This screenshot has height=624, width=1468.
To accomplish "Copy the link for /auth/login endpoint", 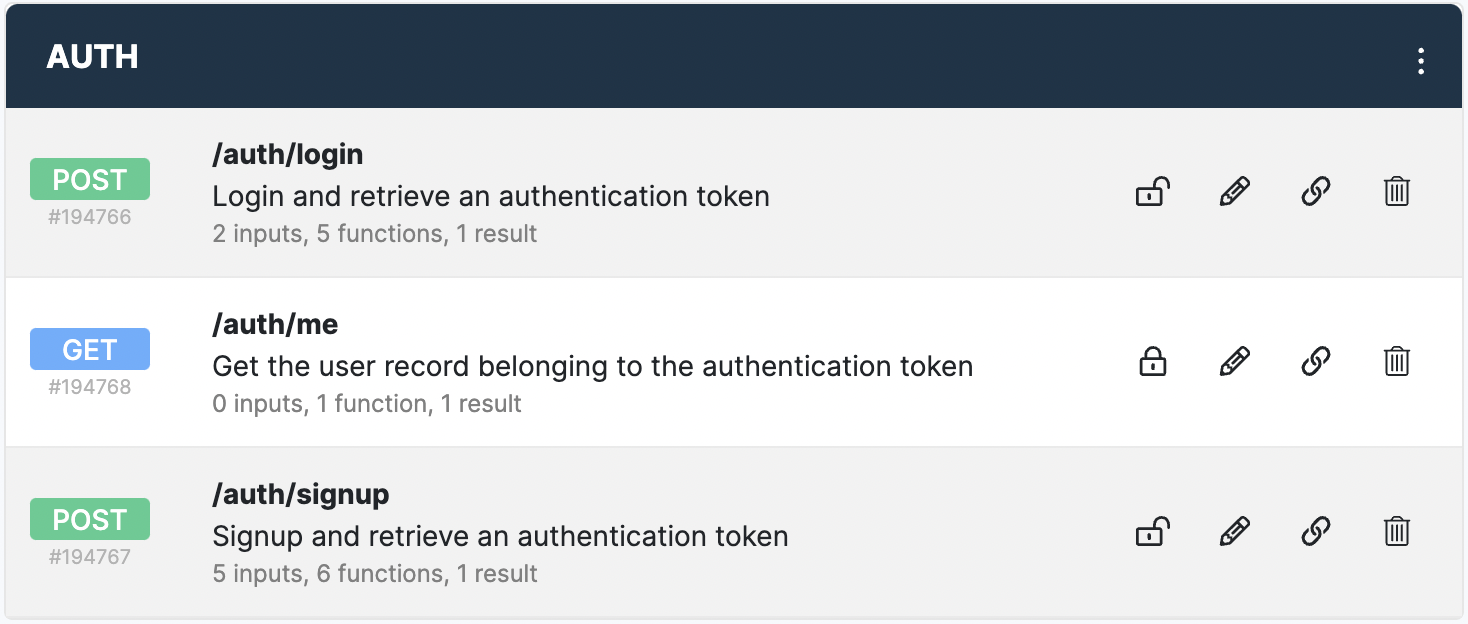I will (1316, 191).
